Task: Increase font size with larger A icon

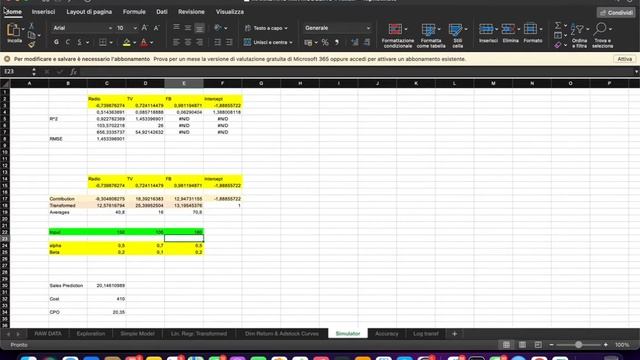Action: [x=144, y=28]
